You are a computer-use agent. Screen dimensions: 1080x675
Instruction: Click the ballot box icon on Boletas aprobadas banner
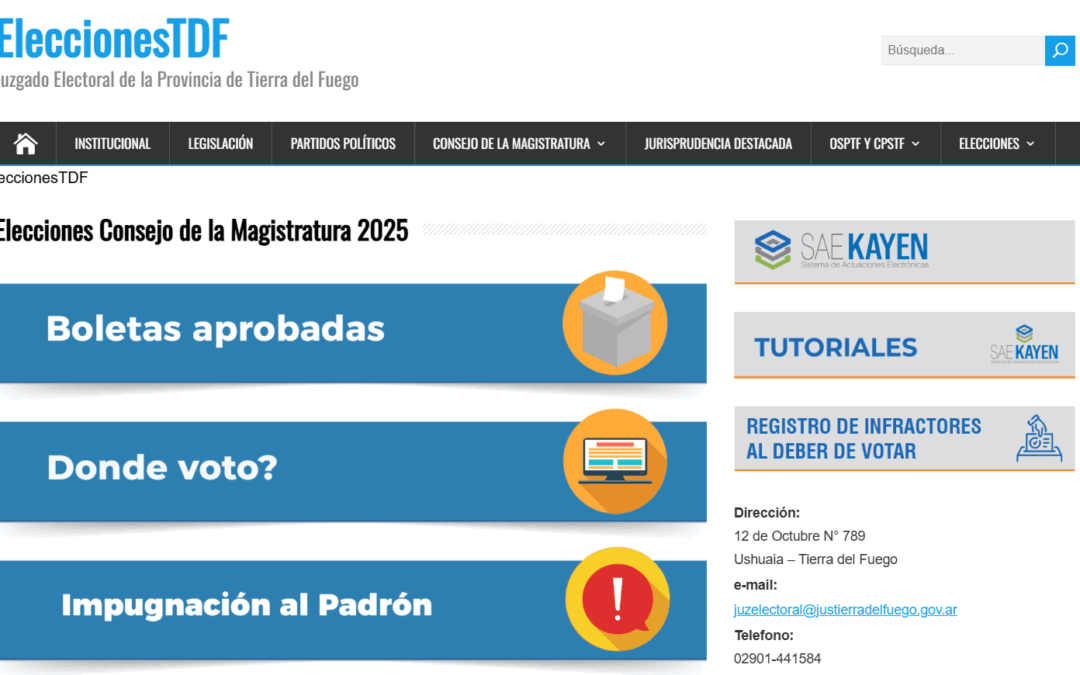[615, 323]
